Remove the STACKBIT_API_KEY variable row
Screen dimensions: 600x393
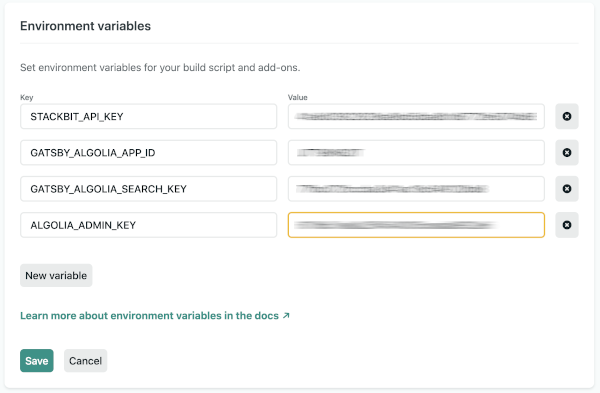[567, 116]
